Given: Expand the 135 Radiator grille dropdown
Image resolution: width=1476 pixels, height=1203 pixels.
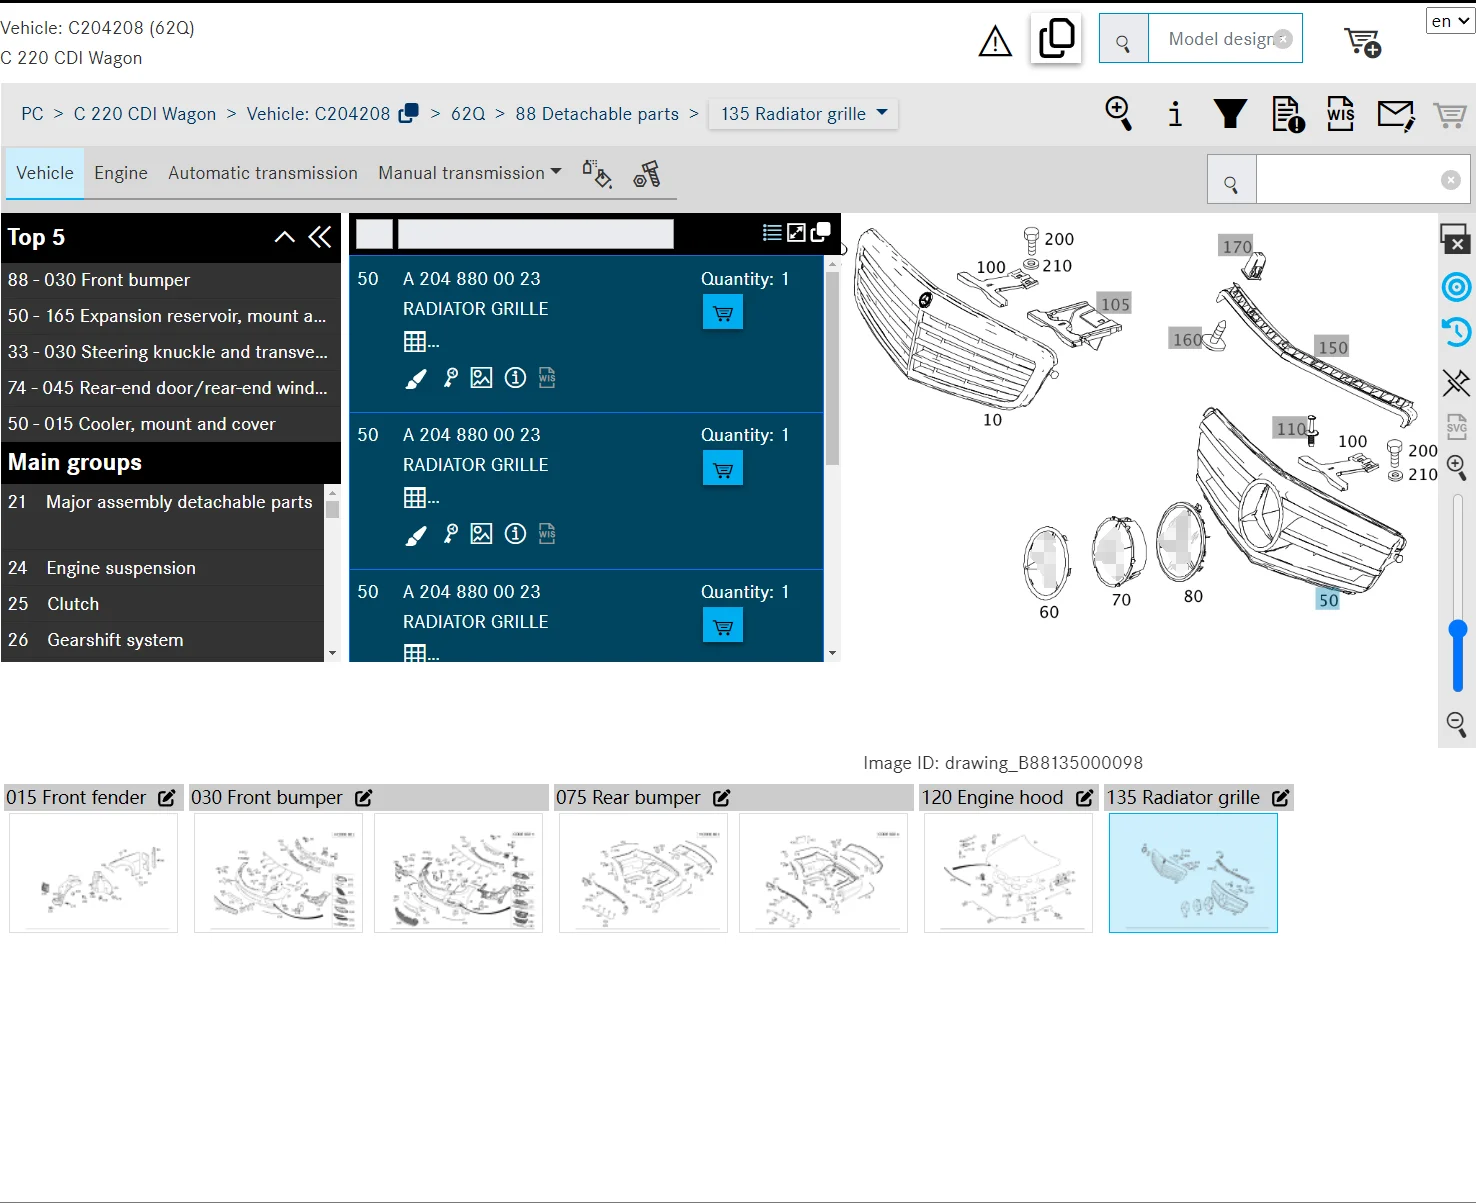Looking at the screenshot, I should 803,114.
